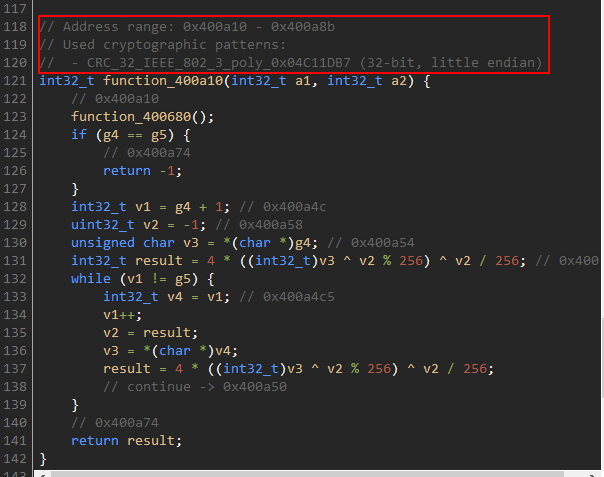
Task: Click the CRC_32_IEEE_802_3_poly_0x04C11DB7 comment line
Action: (x=291, y=63)
